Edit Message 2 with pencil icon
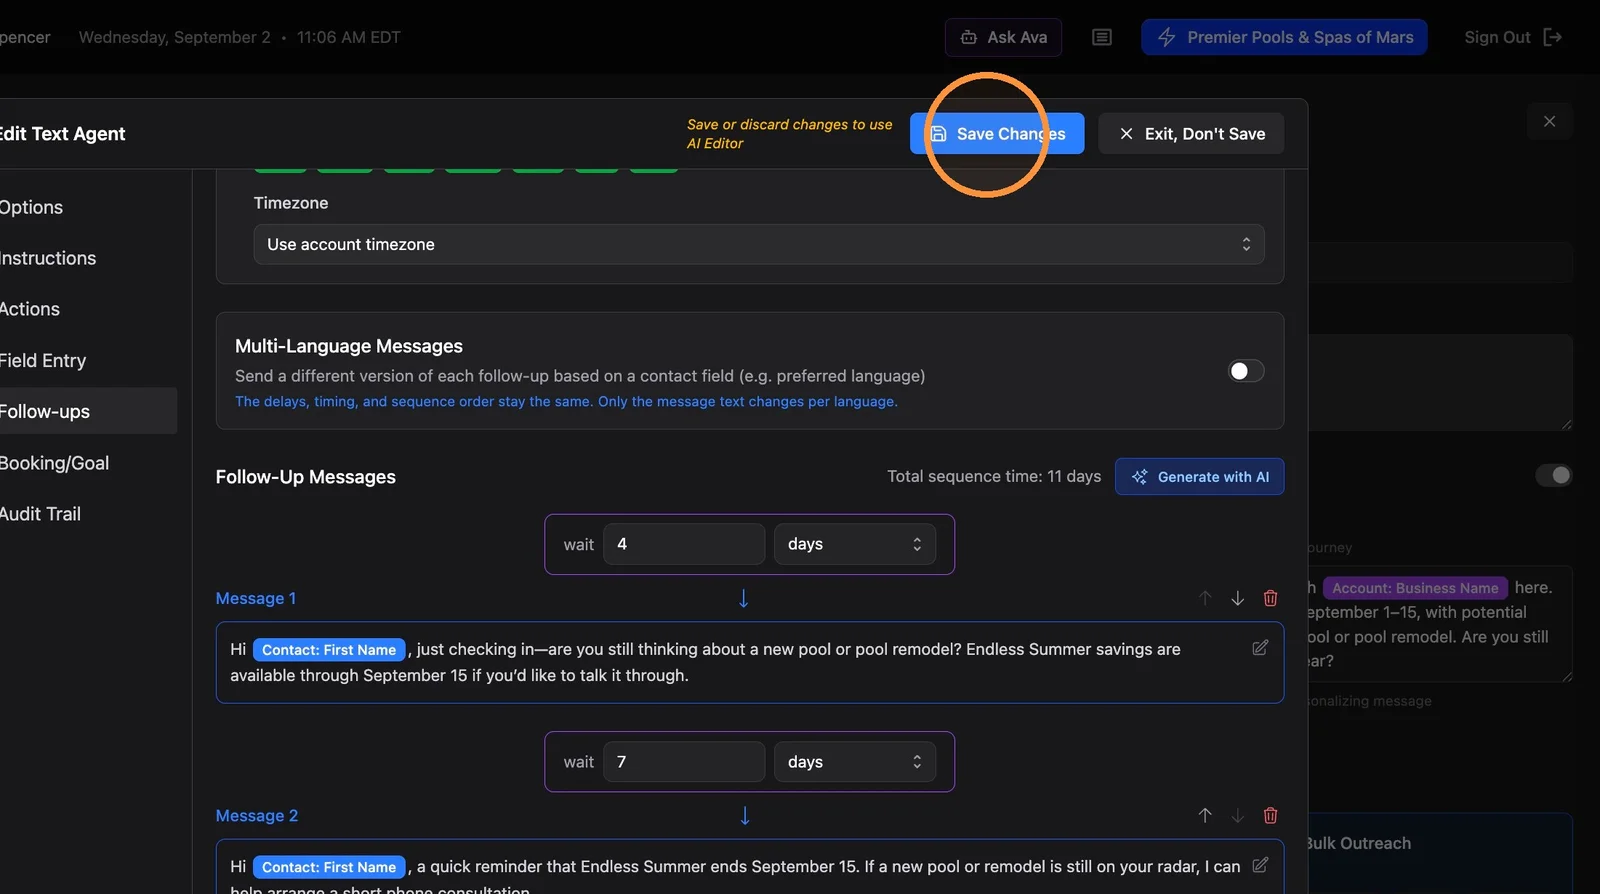 1260,865
